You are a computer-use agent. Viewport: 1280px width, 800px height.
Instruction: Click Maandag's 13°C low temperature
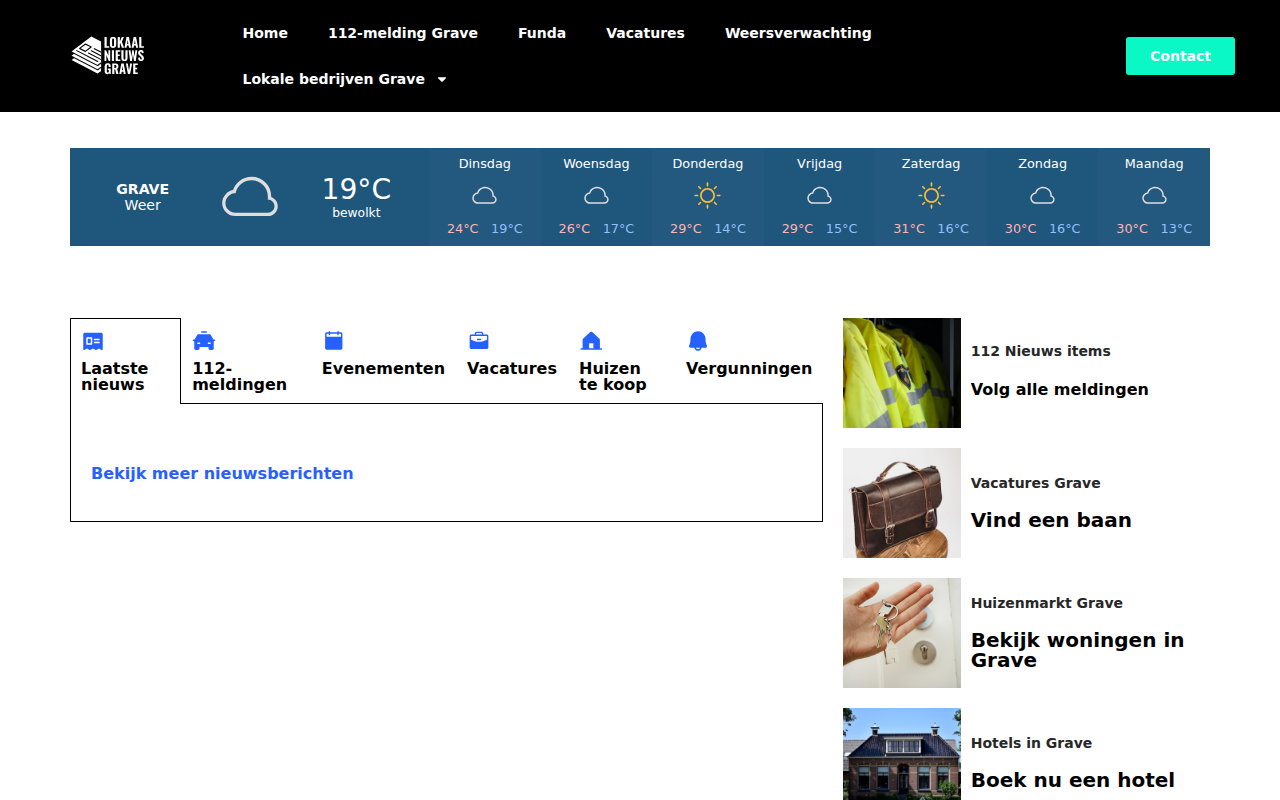coord(1176,229)
